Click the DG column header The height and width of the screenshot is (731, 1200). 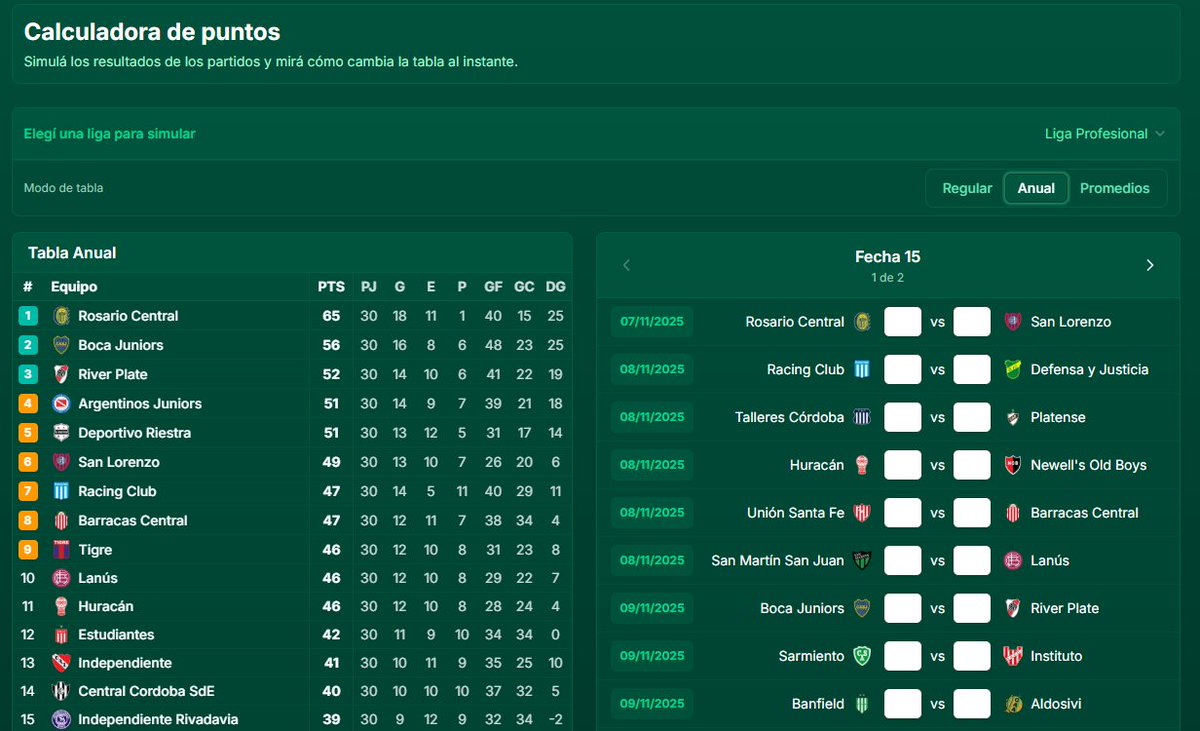(x=556, y=287)
